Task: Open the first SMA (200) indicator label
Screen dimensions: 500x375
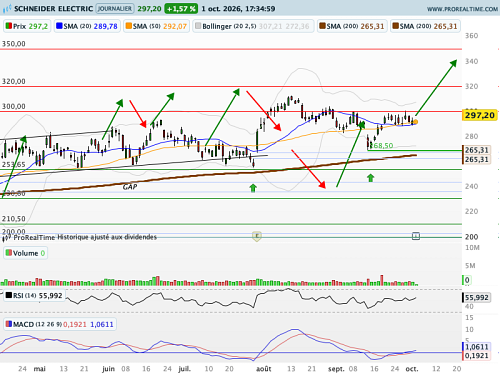Action: [x=352, y=26]
